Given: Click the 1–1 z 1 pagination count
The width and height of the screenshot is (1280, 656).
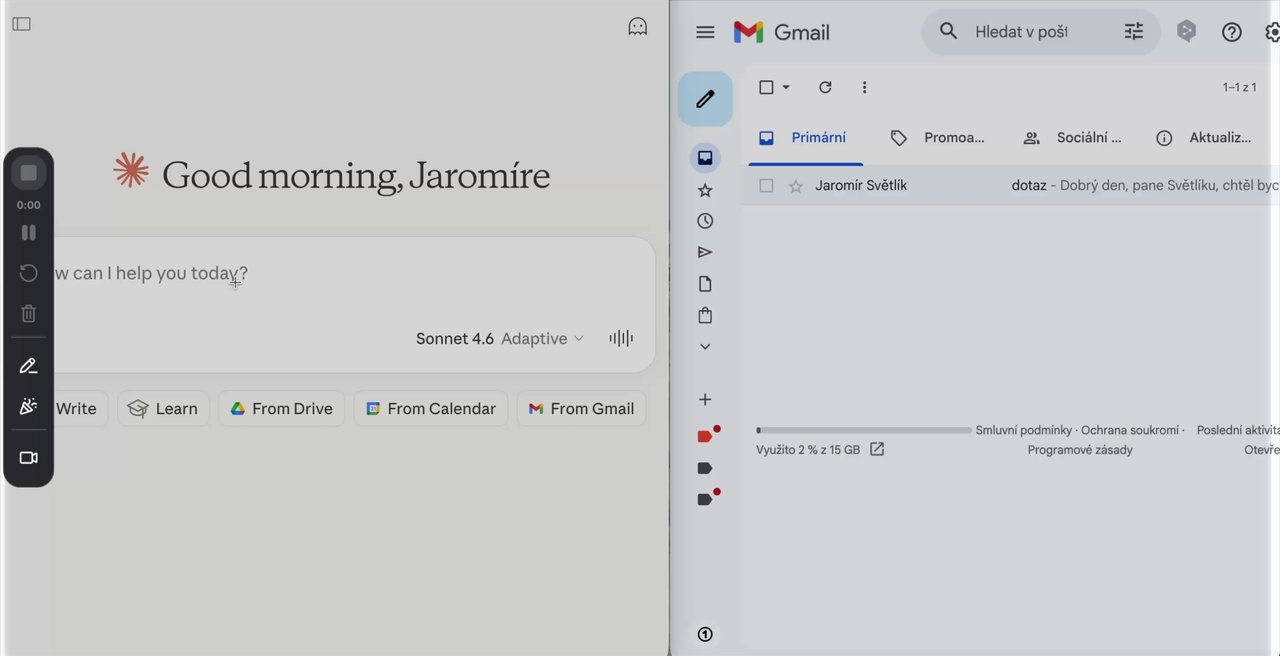Looking at the screenshot, I should pos(1239,87).
